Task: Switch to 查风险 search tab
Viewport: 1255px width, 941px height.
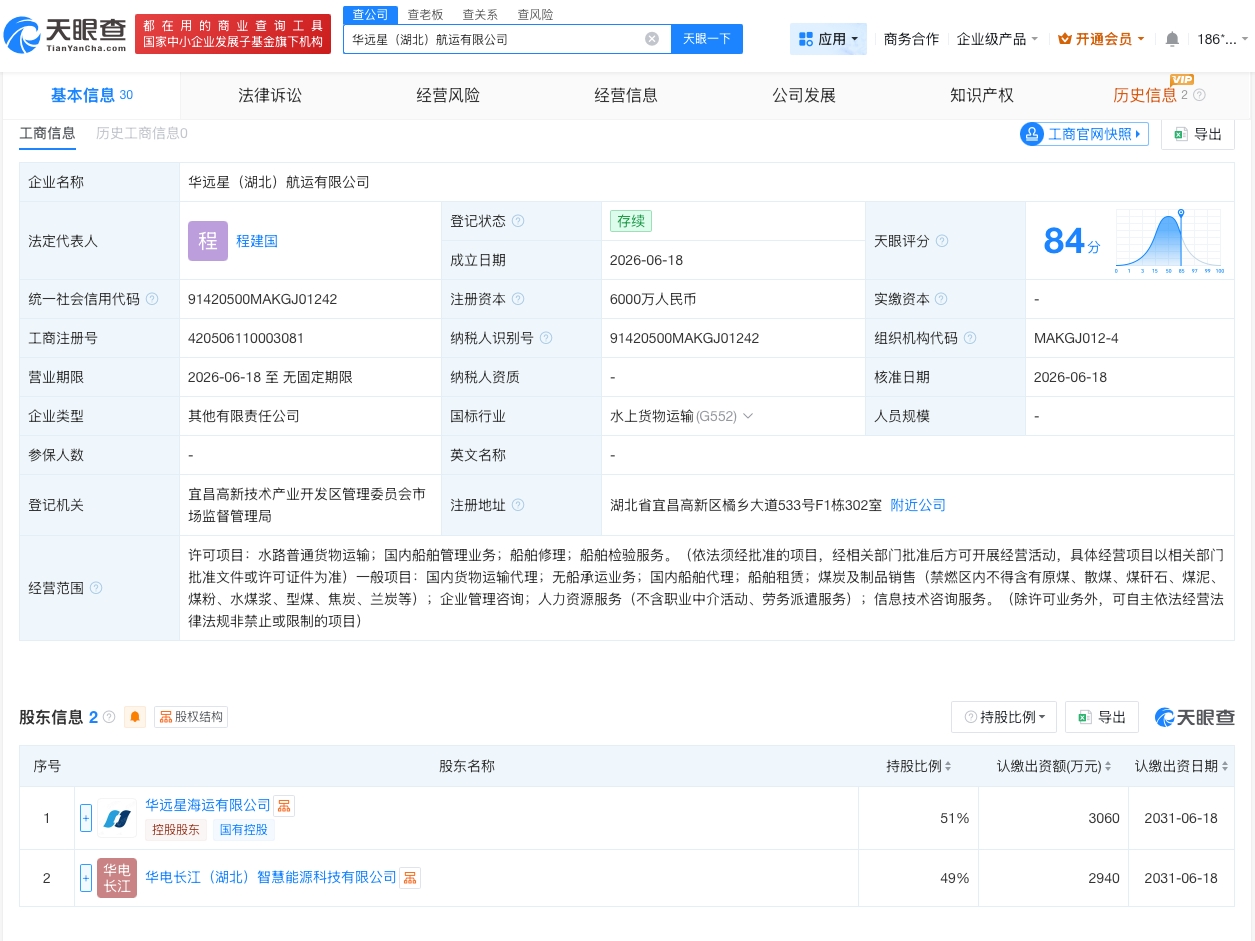Action: coord(535,14)
